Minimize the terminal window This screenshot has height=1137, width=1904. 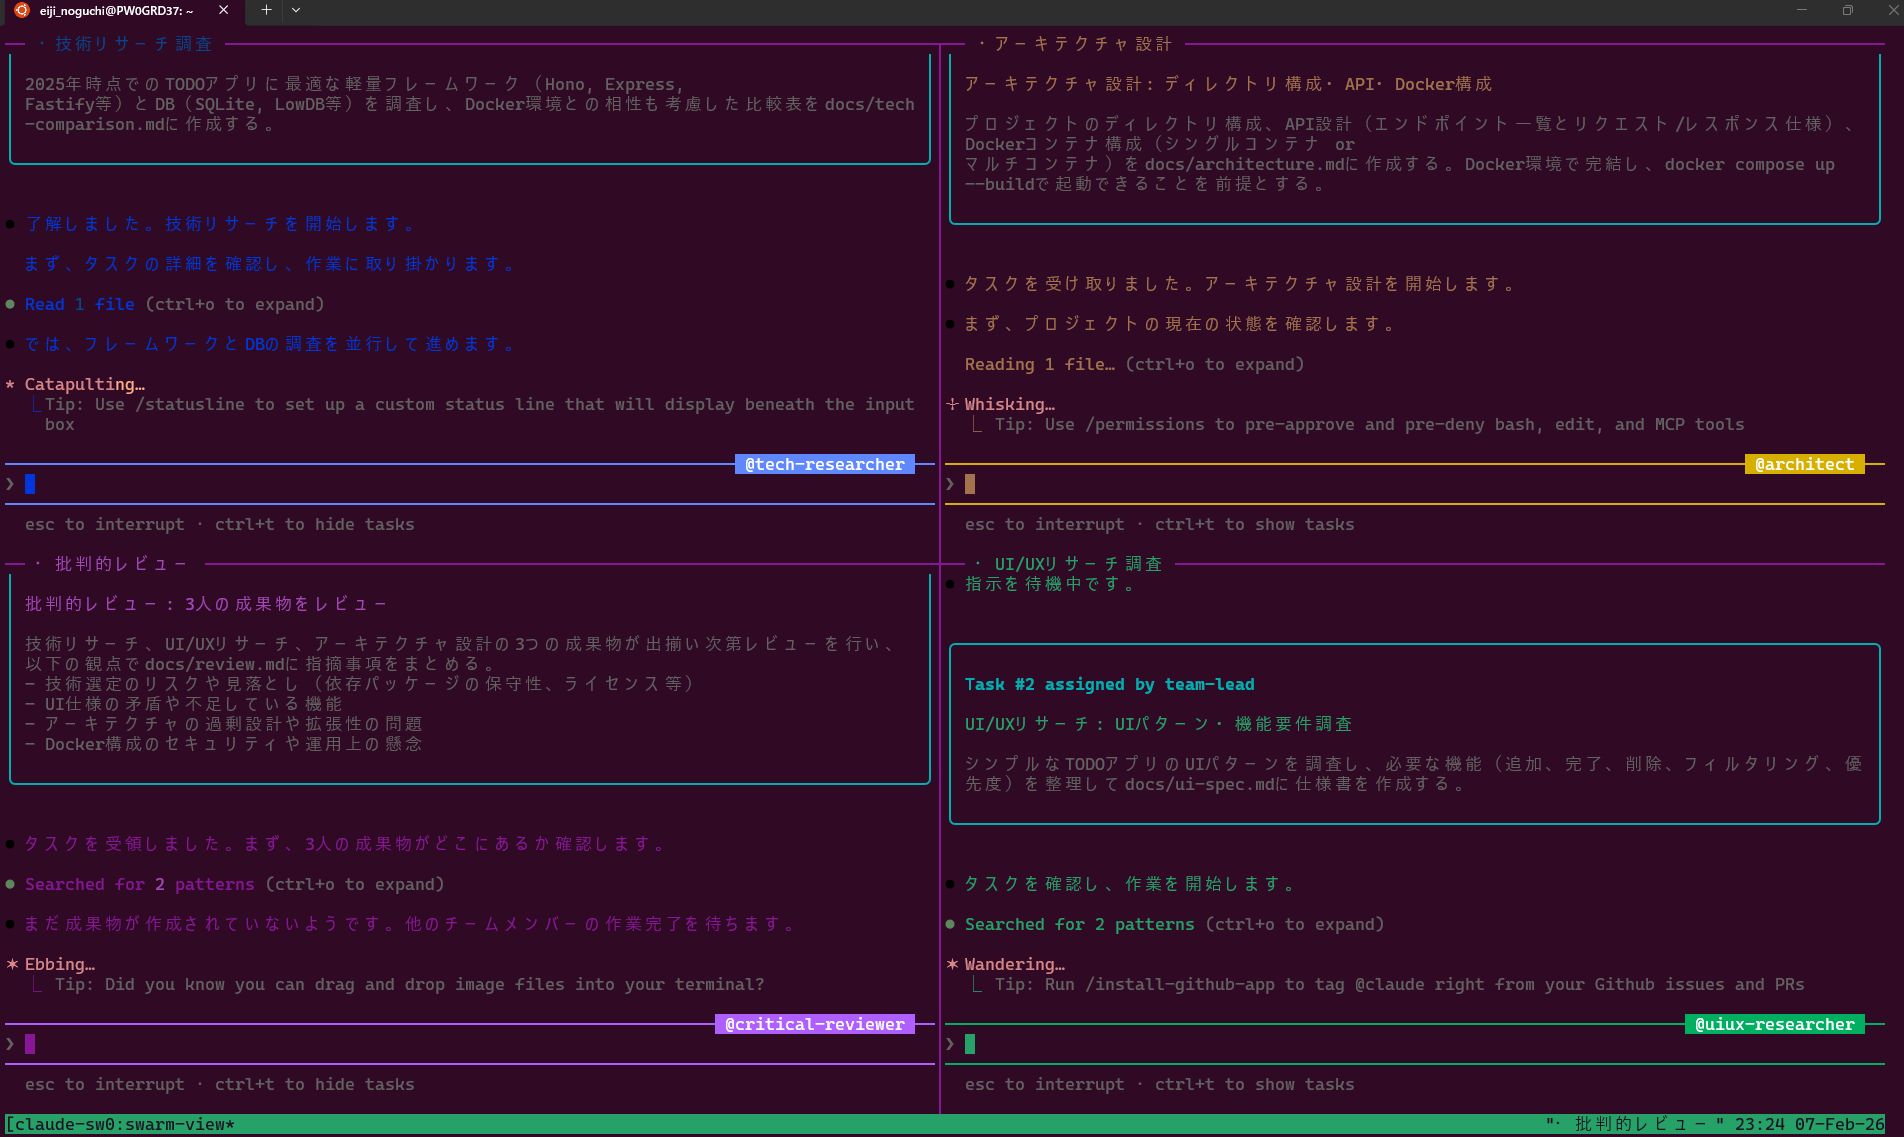click(x=1802, y=10)
